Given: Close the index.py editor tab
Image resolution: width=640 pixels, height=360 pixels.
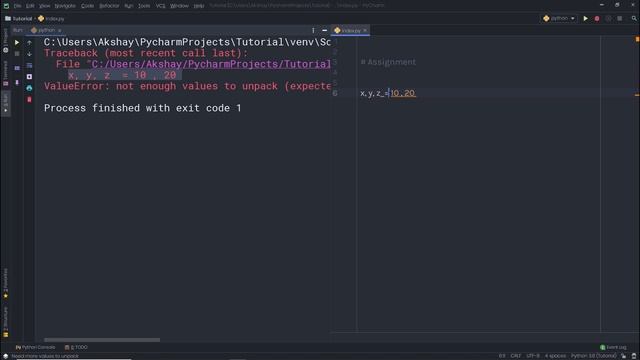Looking at the screenshot, I should (x=365, y=31).
